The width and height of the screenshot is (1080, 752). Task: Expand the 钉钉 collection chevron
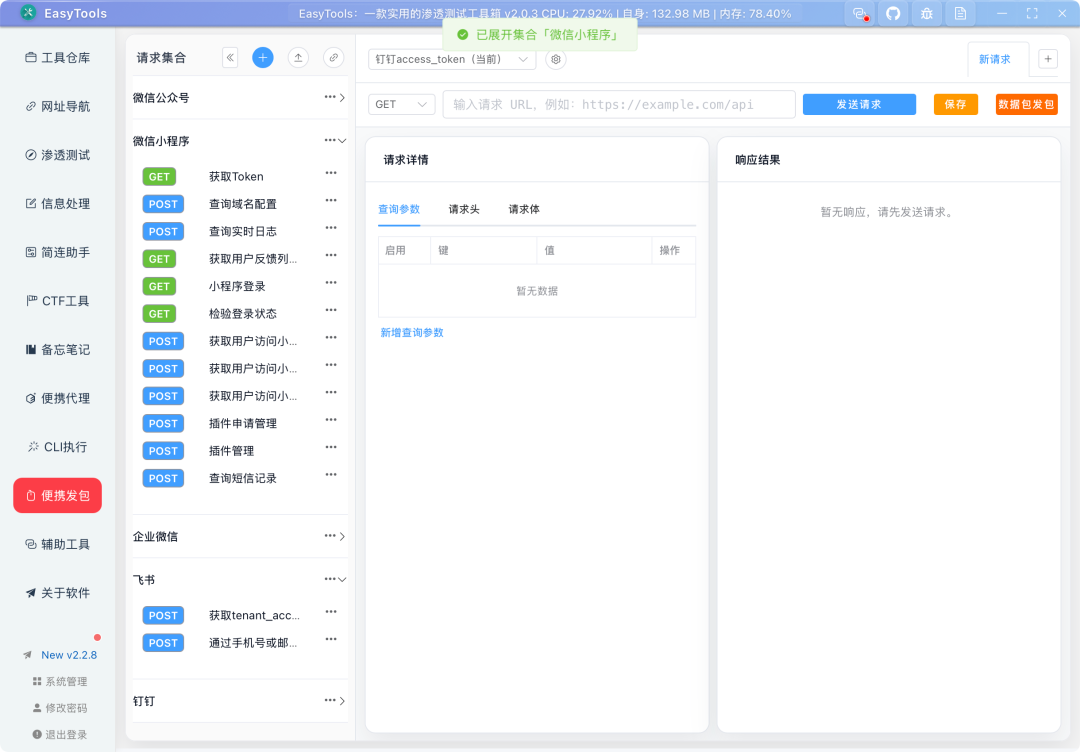(x=342, y=701)
